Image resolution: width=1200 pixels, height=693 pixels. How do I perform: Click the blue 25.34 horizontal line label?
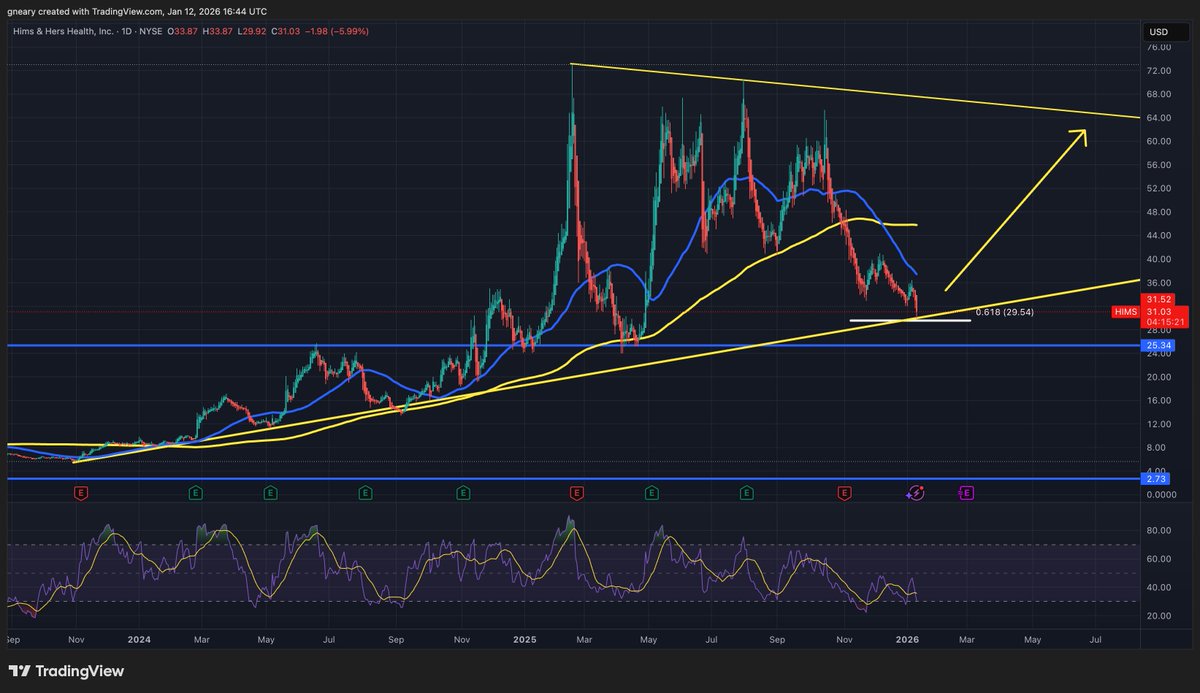click(x=1158, y=346)
